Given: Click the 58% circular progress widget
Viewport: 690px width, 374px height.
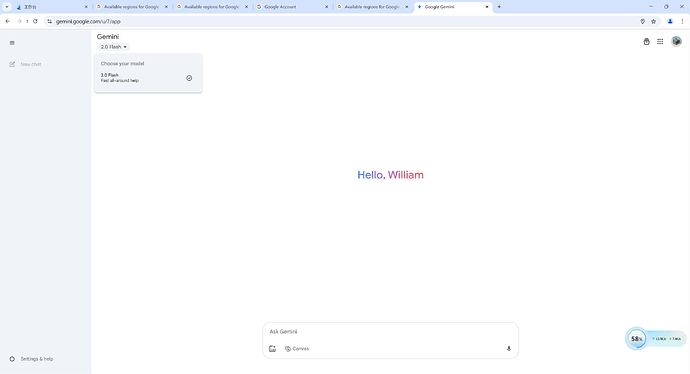Looking at the screenshot, I should (x=636, y=339).
